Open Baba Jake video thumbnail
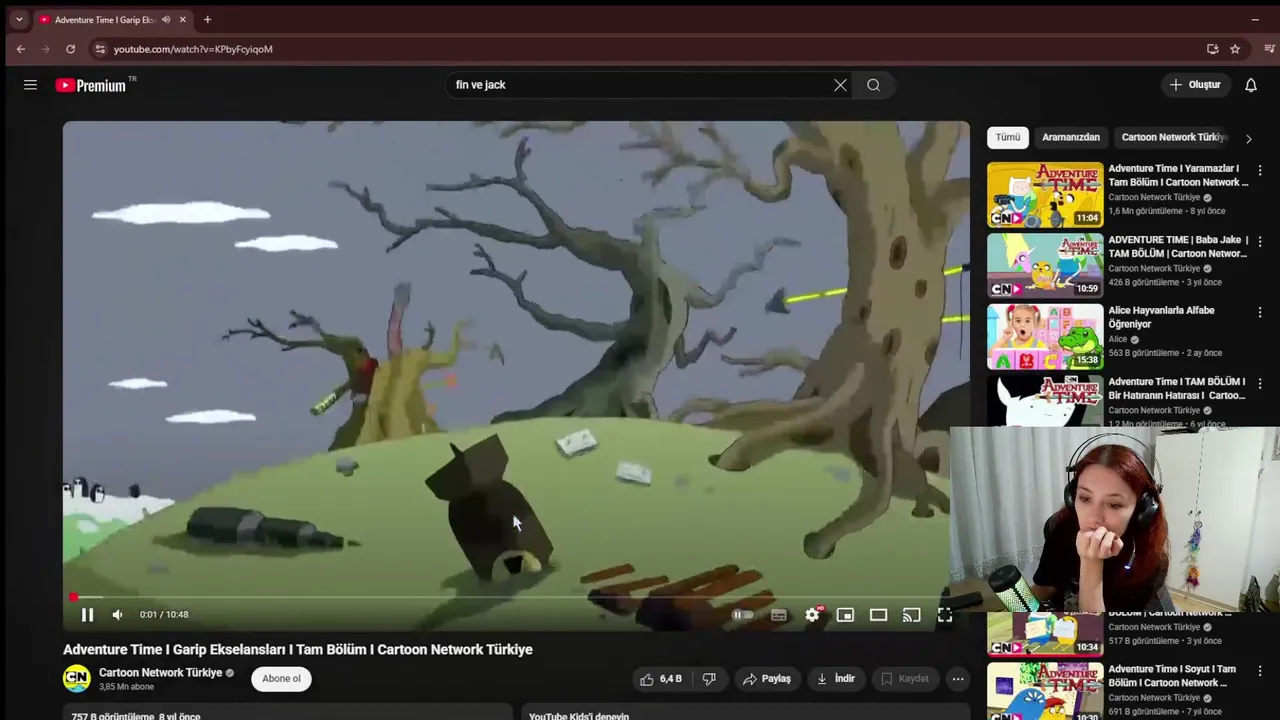This screenshot has width=1280, height=720. pyautogui.click(x=1045, y=265)
